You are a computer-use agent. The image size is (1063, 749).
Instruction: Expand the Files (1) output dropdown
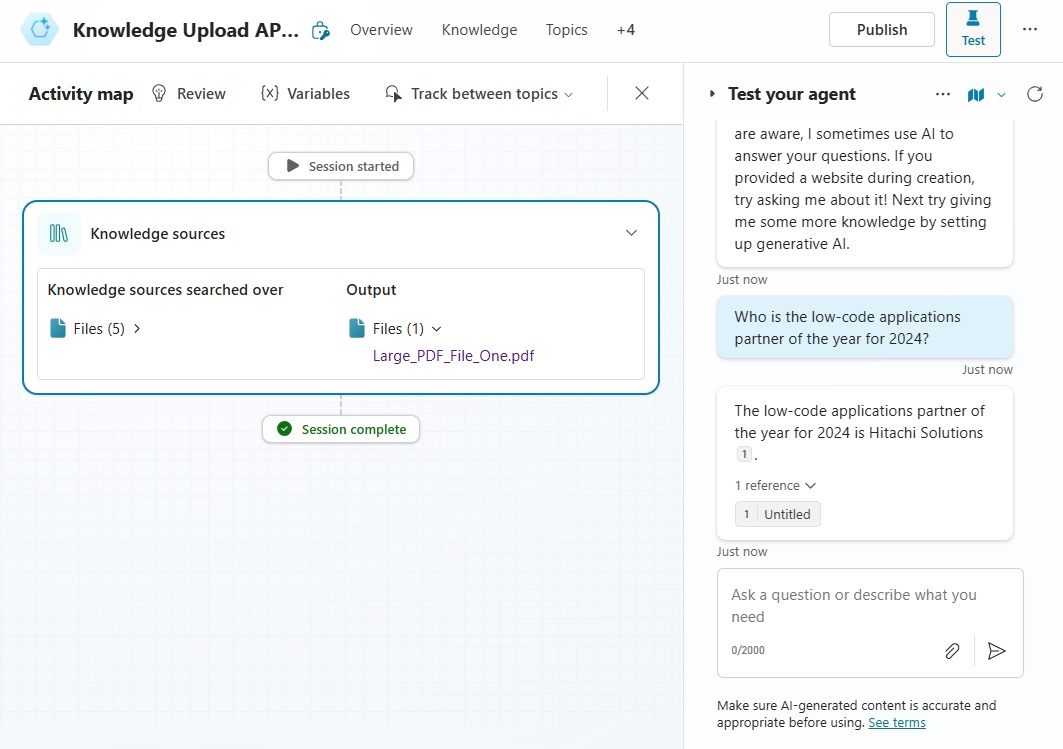pos(437,328)
